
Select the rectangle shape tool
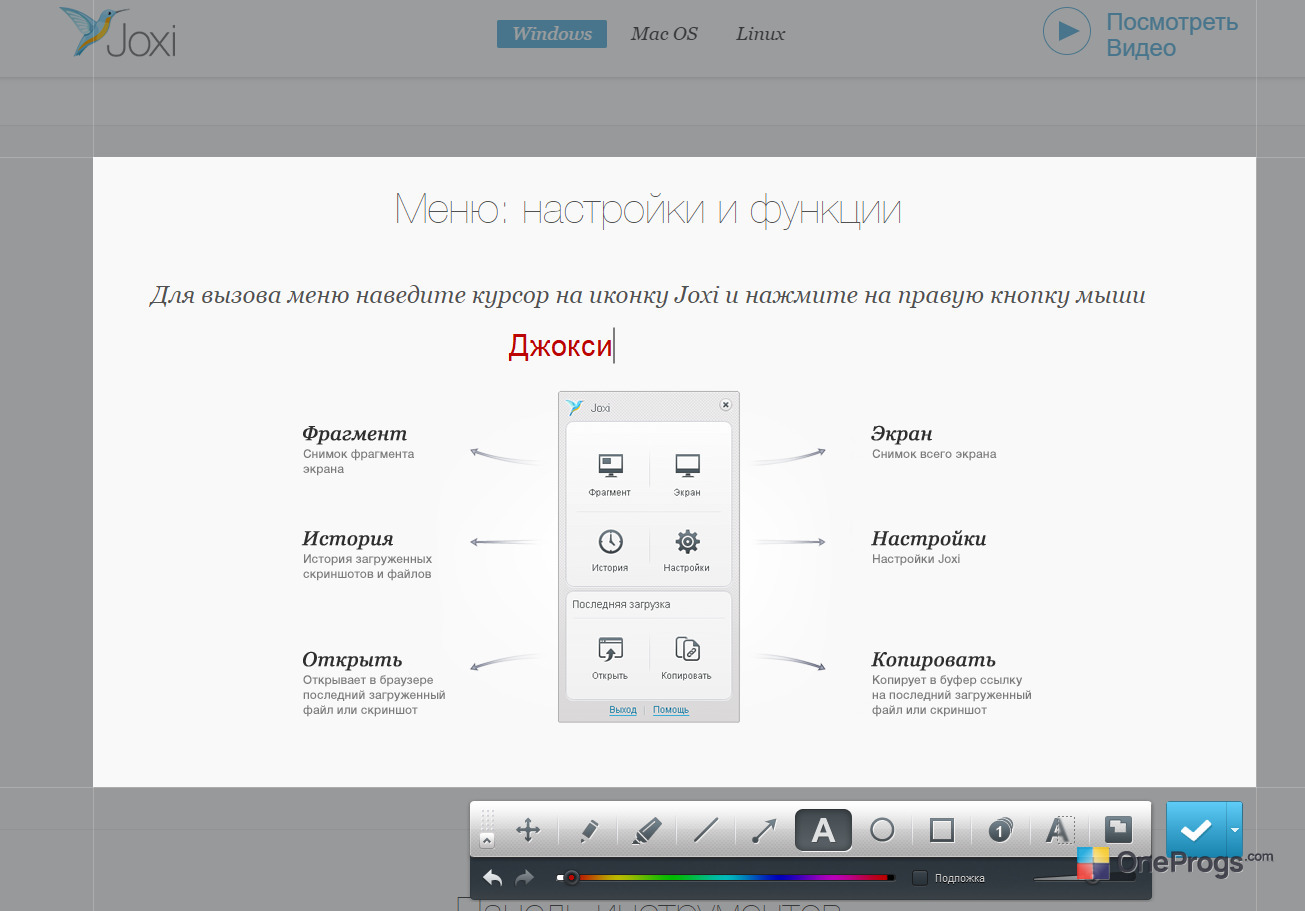click(x=942, y=830)
